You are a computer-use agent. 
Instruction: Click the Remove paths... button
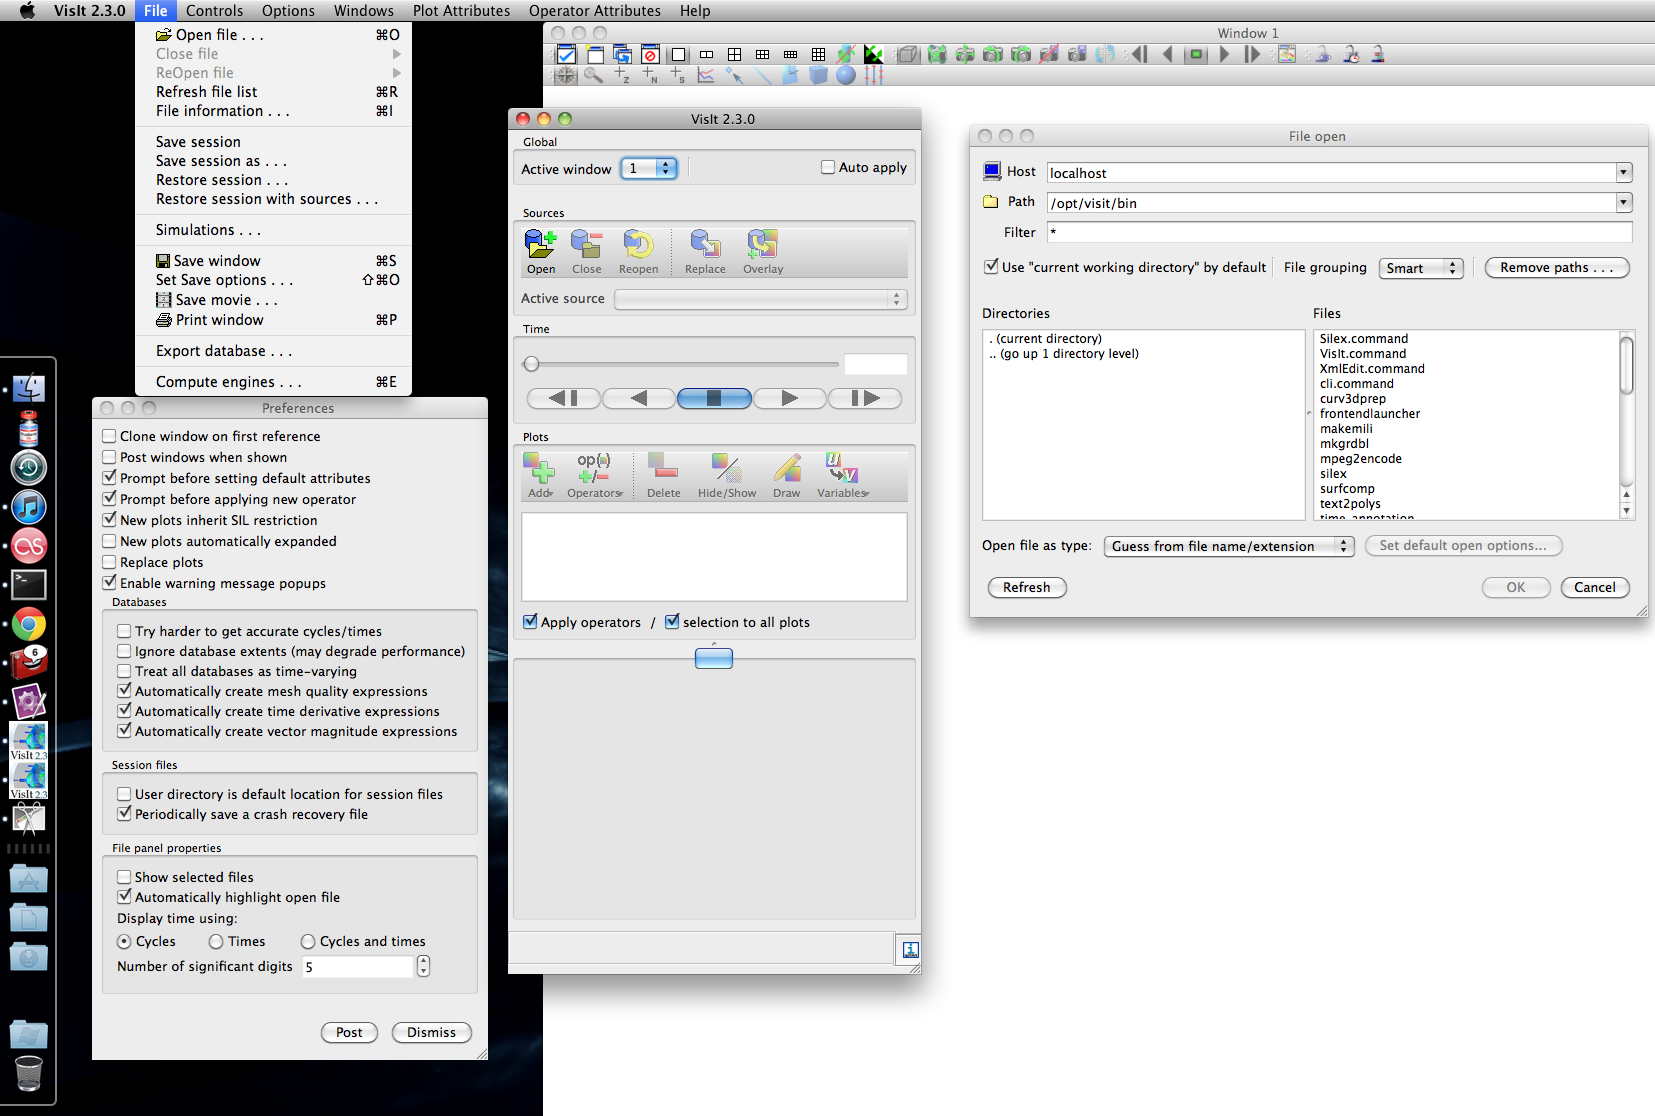[x=1557, y=267]
